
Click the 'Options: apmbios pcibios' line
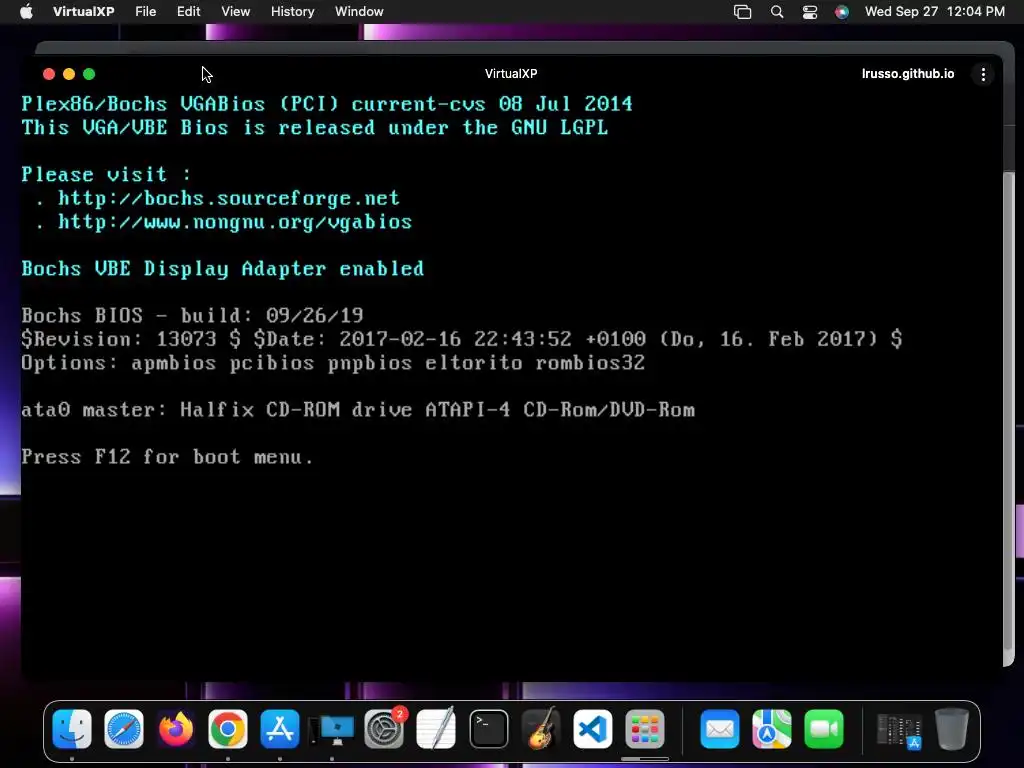pos(333,362)
